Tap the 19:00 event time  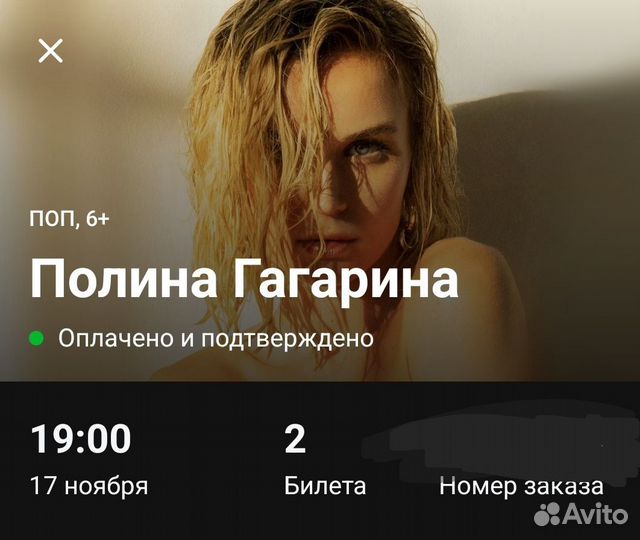(81, 439)
